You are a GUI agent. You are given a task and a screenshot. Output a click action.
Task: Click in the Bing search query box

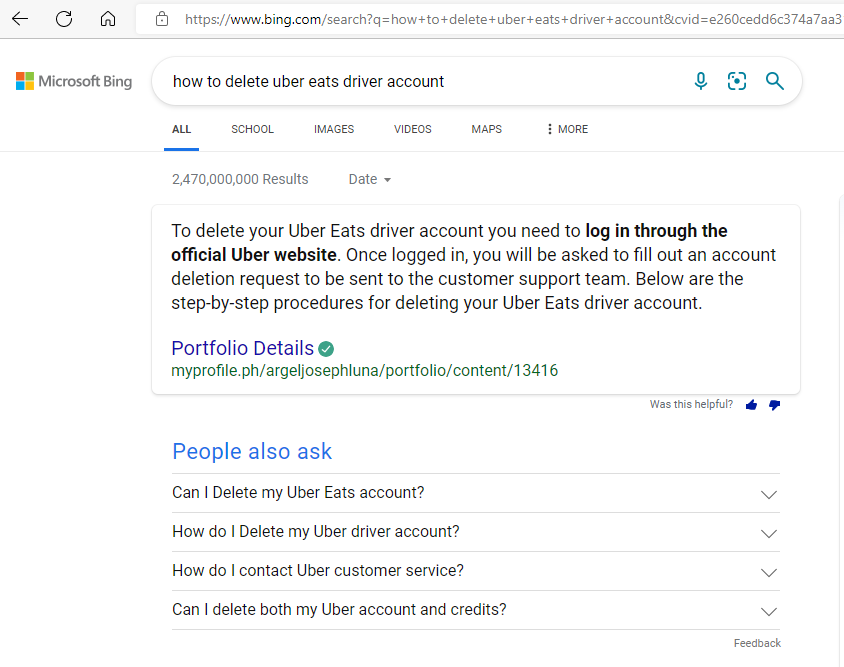420,81
